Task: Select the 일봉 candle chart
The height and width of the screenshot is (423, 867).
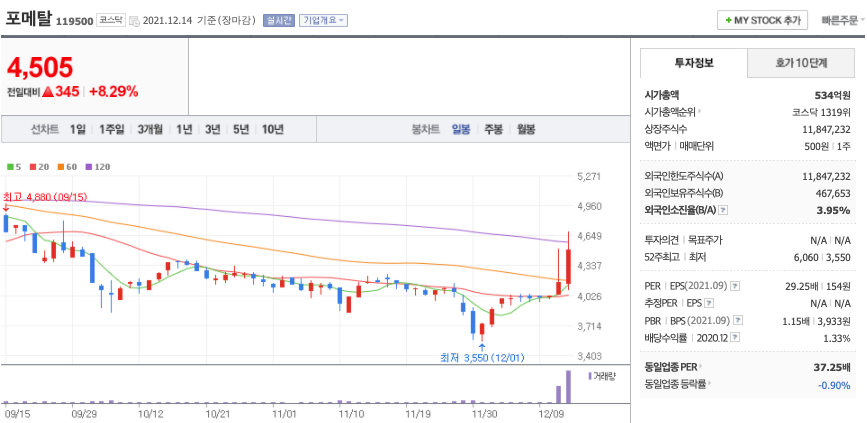Action: [x=461, y=130]
